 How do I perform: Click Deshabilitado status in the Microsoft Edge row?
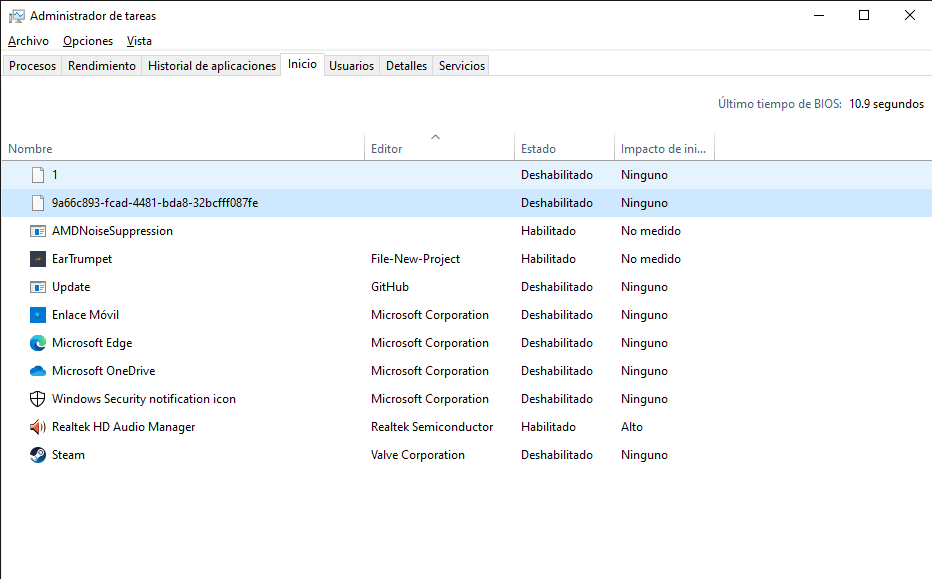pyautogui.click(x=557, y=343)
